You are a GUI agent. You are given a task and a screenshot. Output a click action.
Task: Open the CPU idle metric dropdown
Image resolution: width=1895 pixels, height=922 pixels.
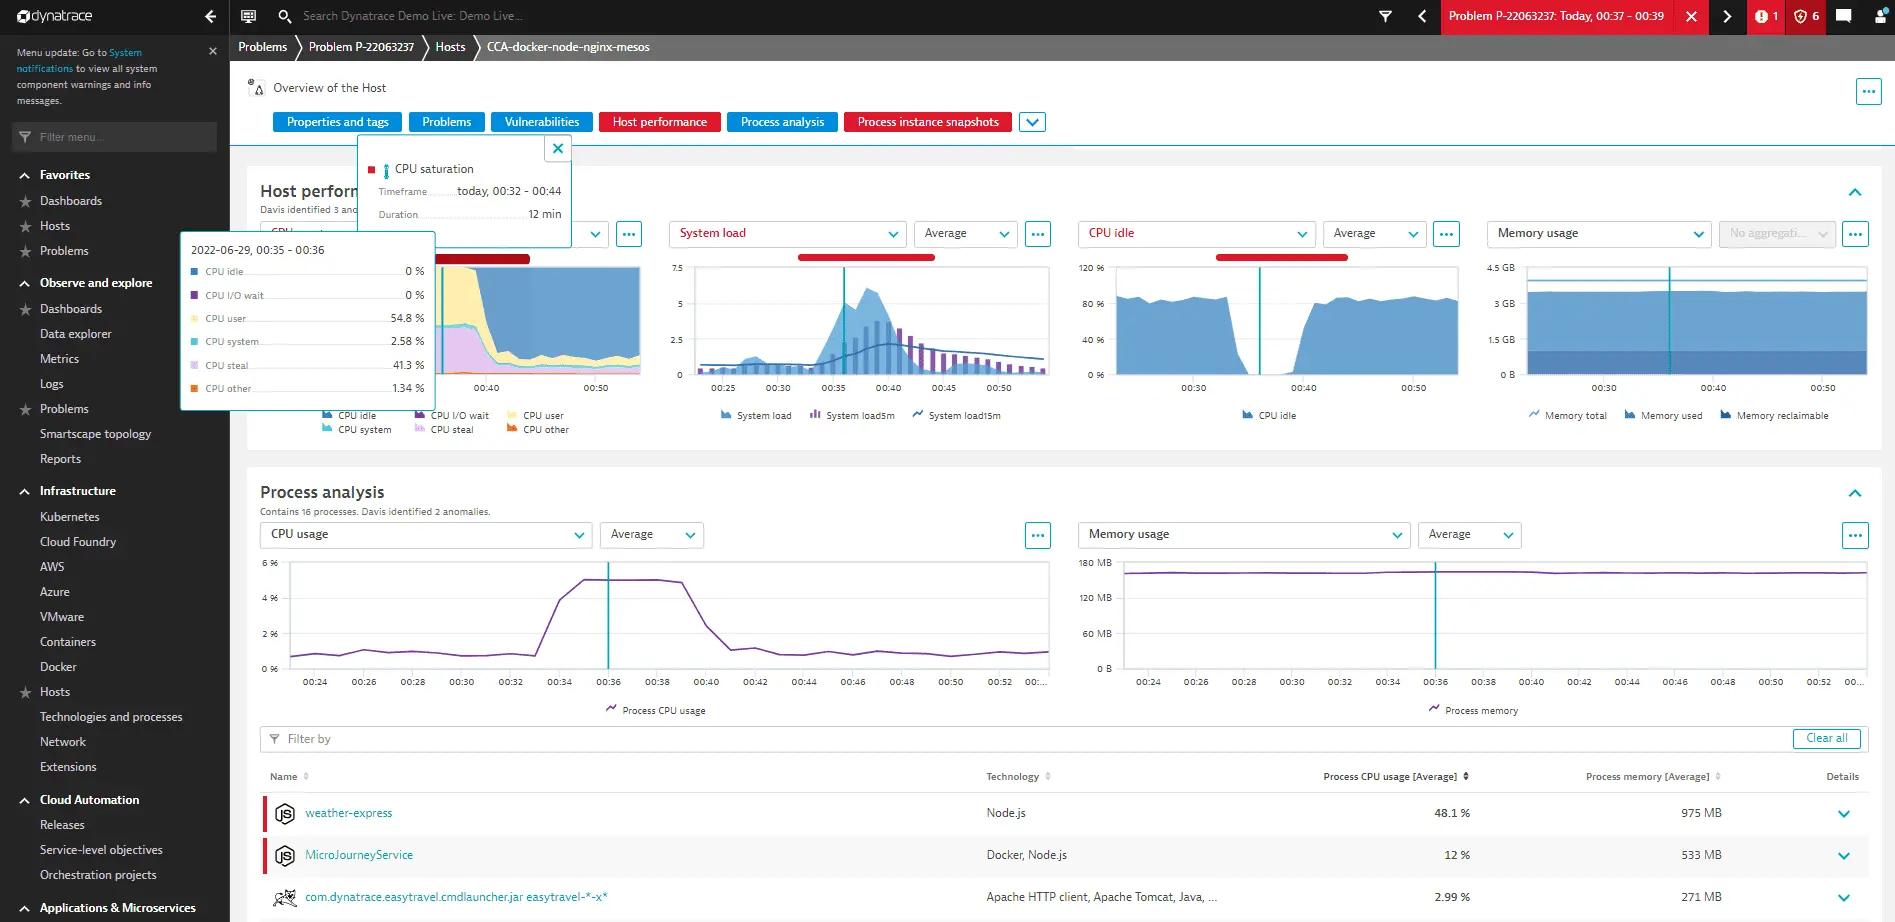1196,234
